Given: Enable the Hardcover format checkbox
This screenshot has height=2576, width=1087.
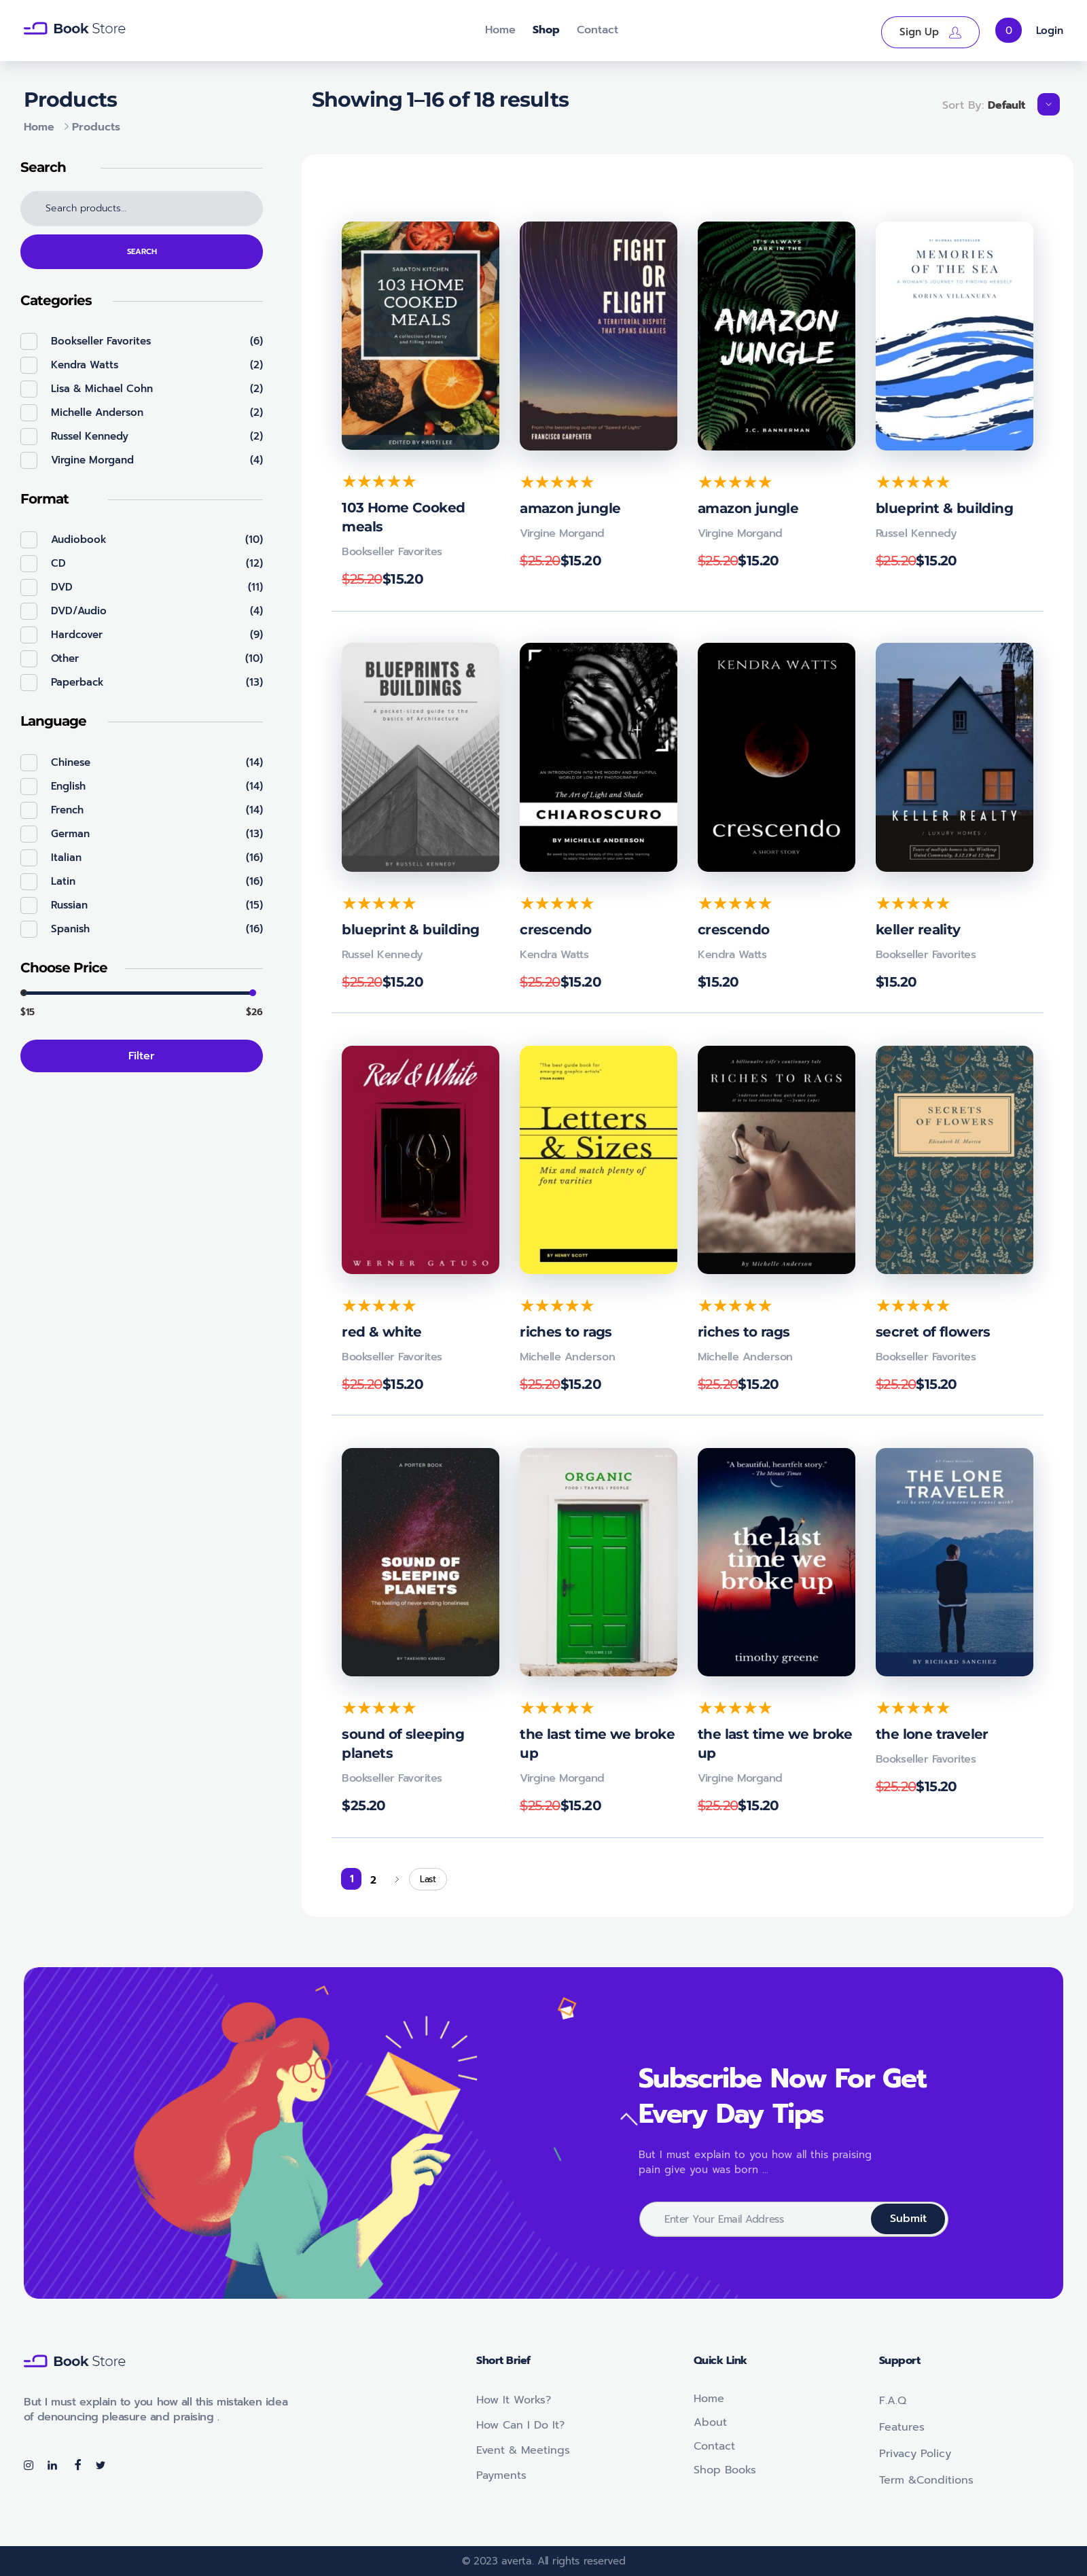Looking at the screenshot, I should (x=29, y=635).
